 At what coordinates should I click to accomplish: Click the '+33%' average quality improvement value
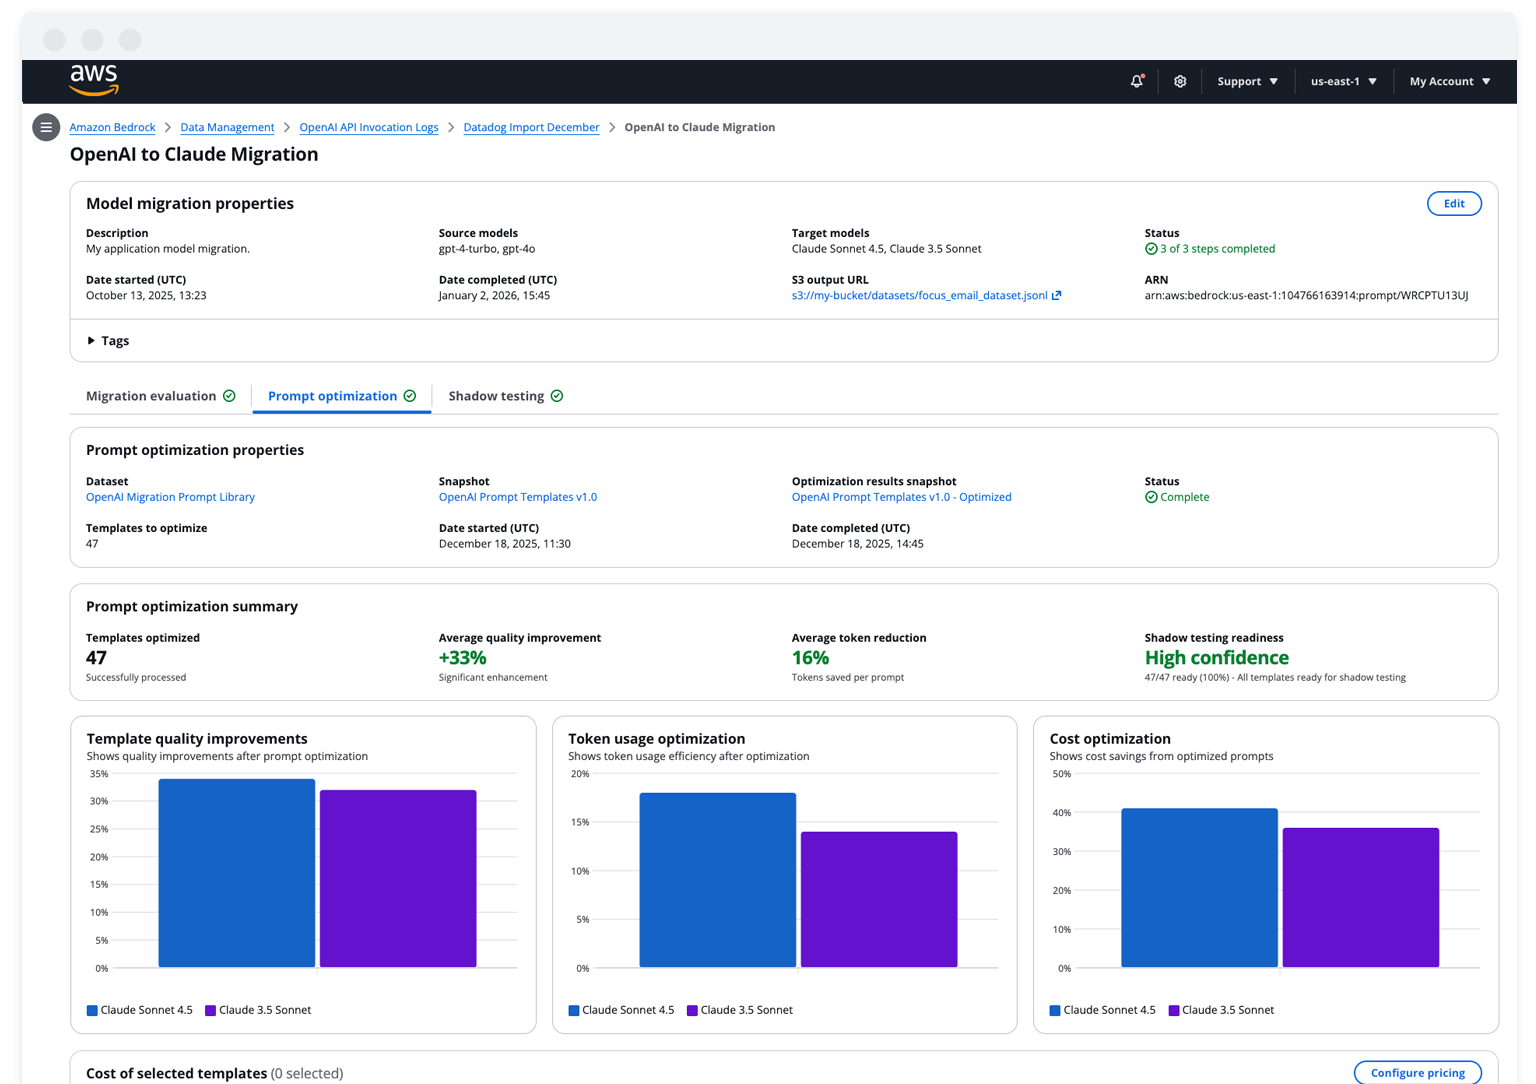pyautogui.click(x=462, y=658)
